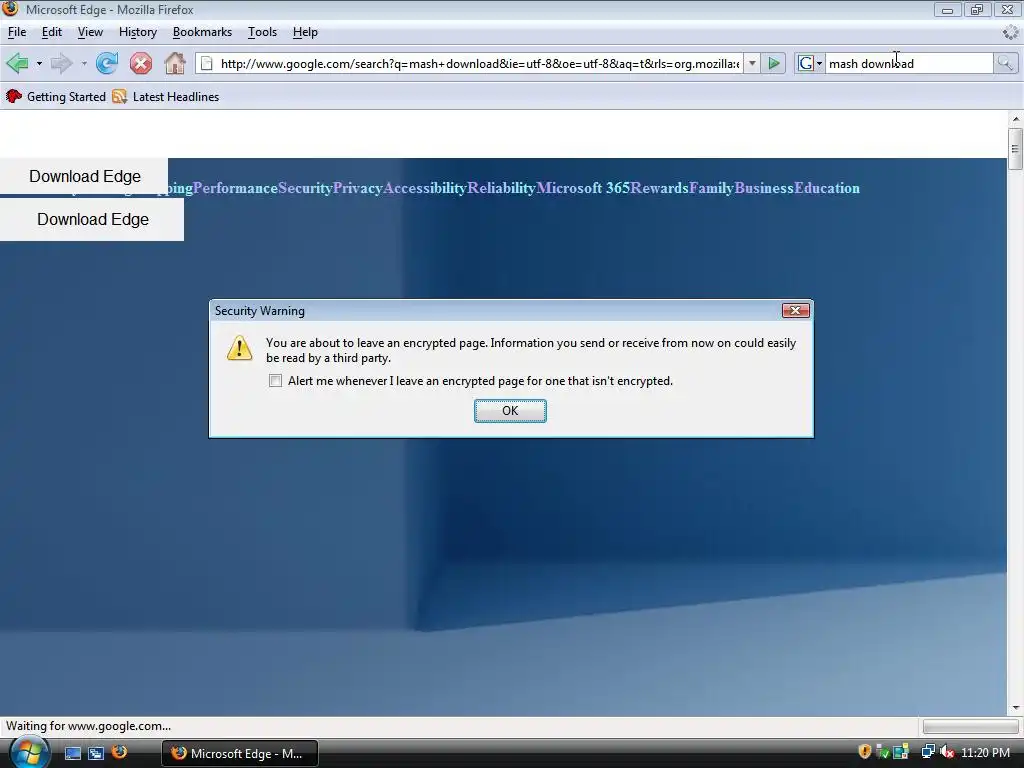Open search engine selector dropdown
Screen dimensions: 1024x768
coord(820,63)
